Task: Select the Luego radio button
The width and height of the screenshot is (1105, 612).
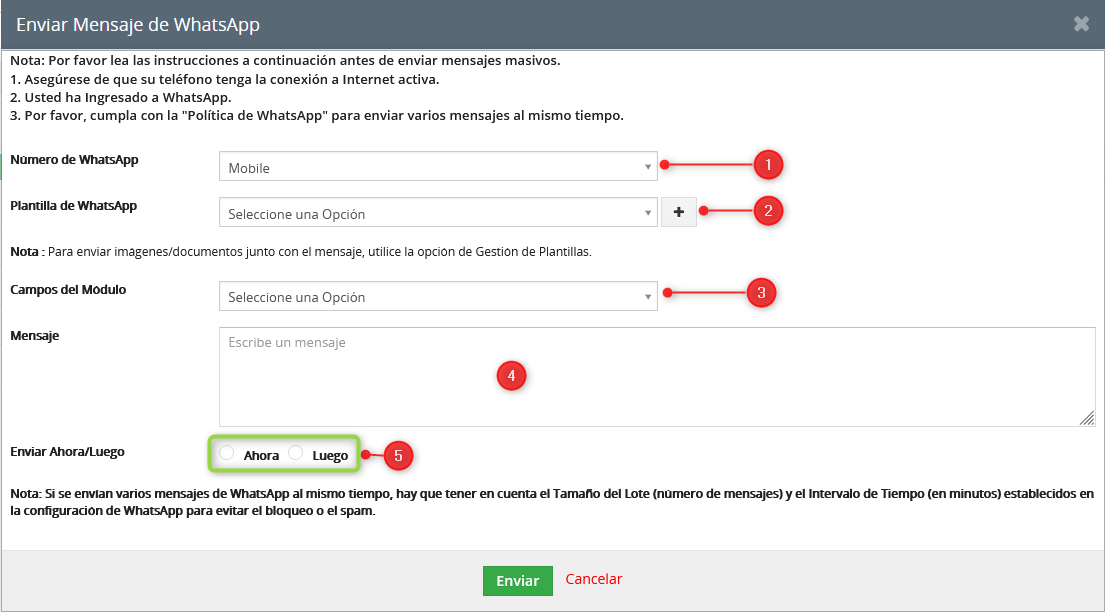Action: coord(295,453)
